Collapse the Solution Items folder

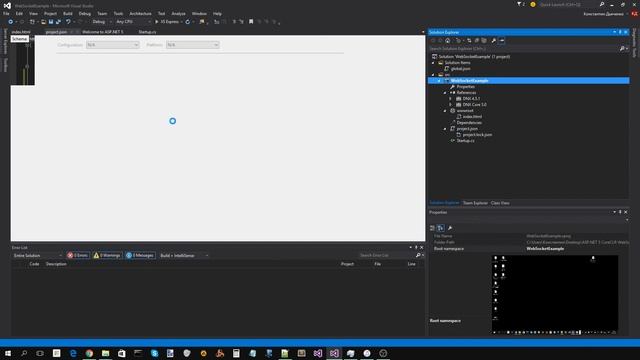433,63
